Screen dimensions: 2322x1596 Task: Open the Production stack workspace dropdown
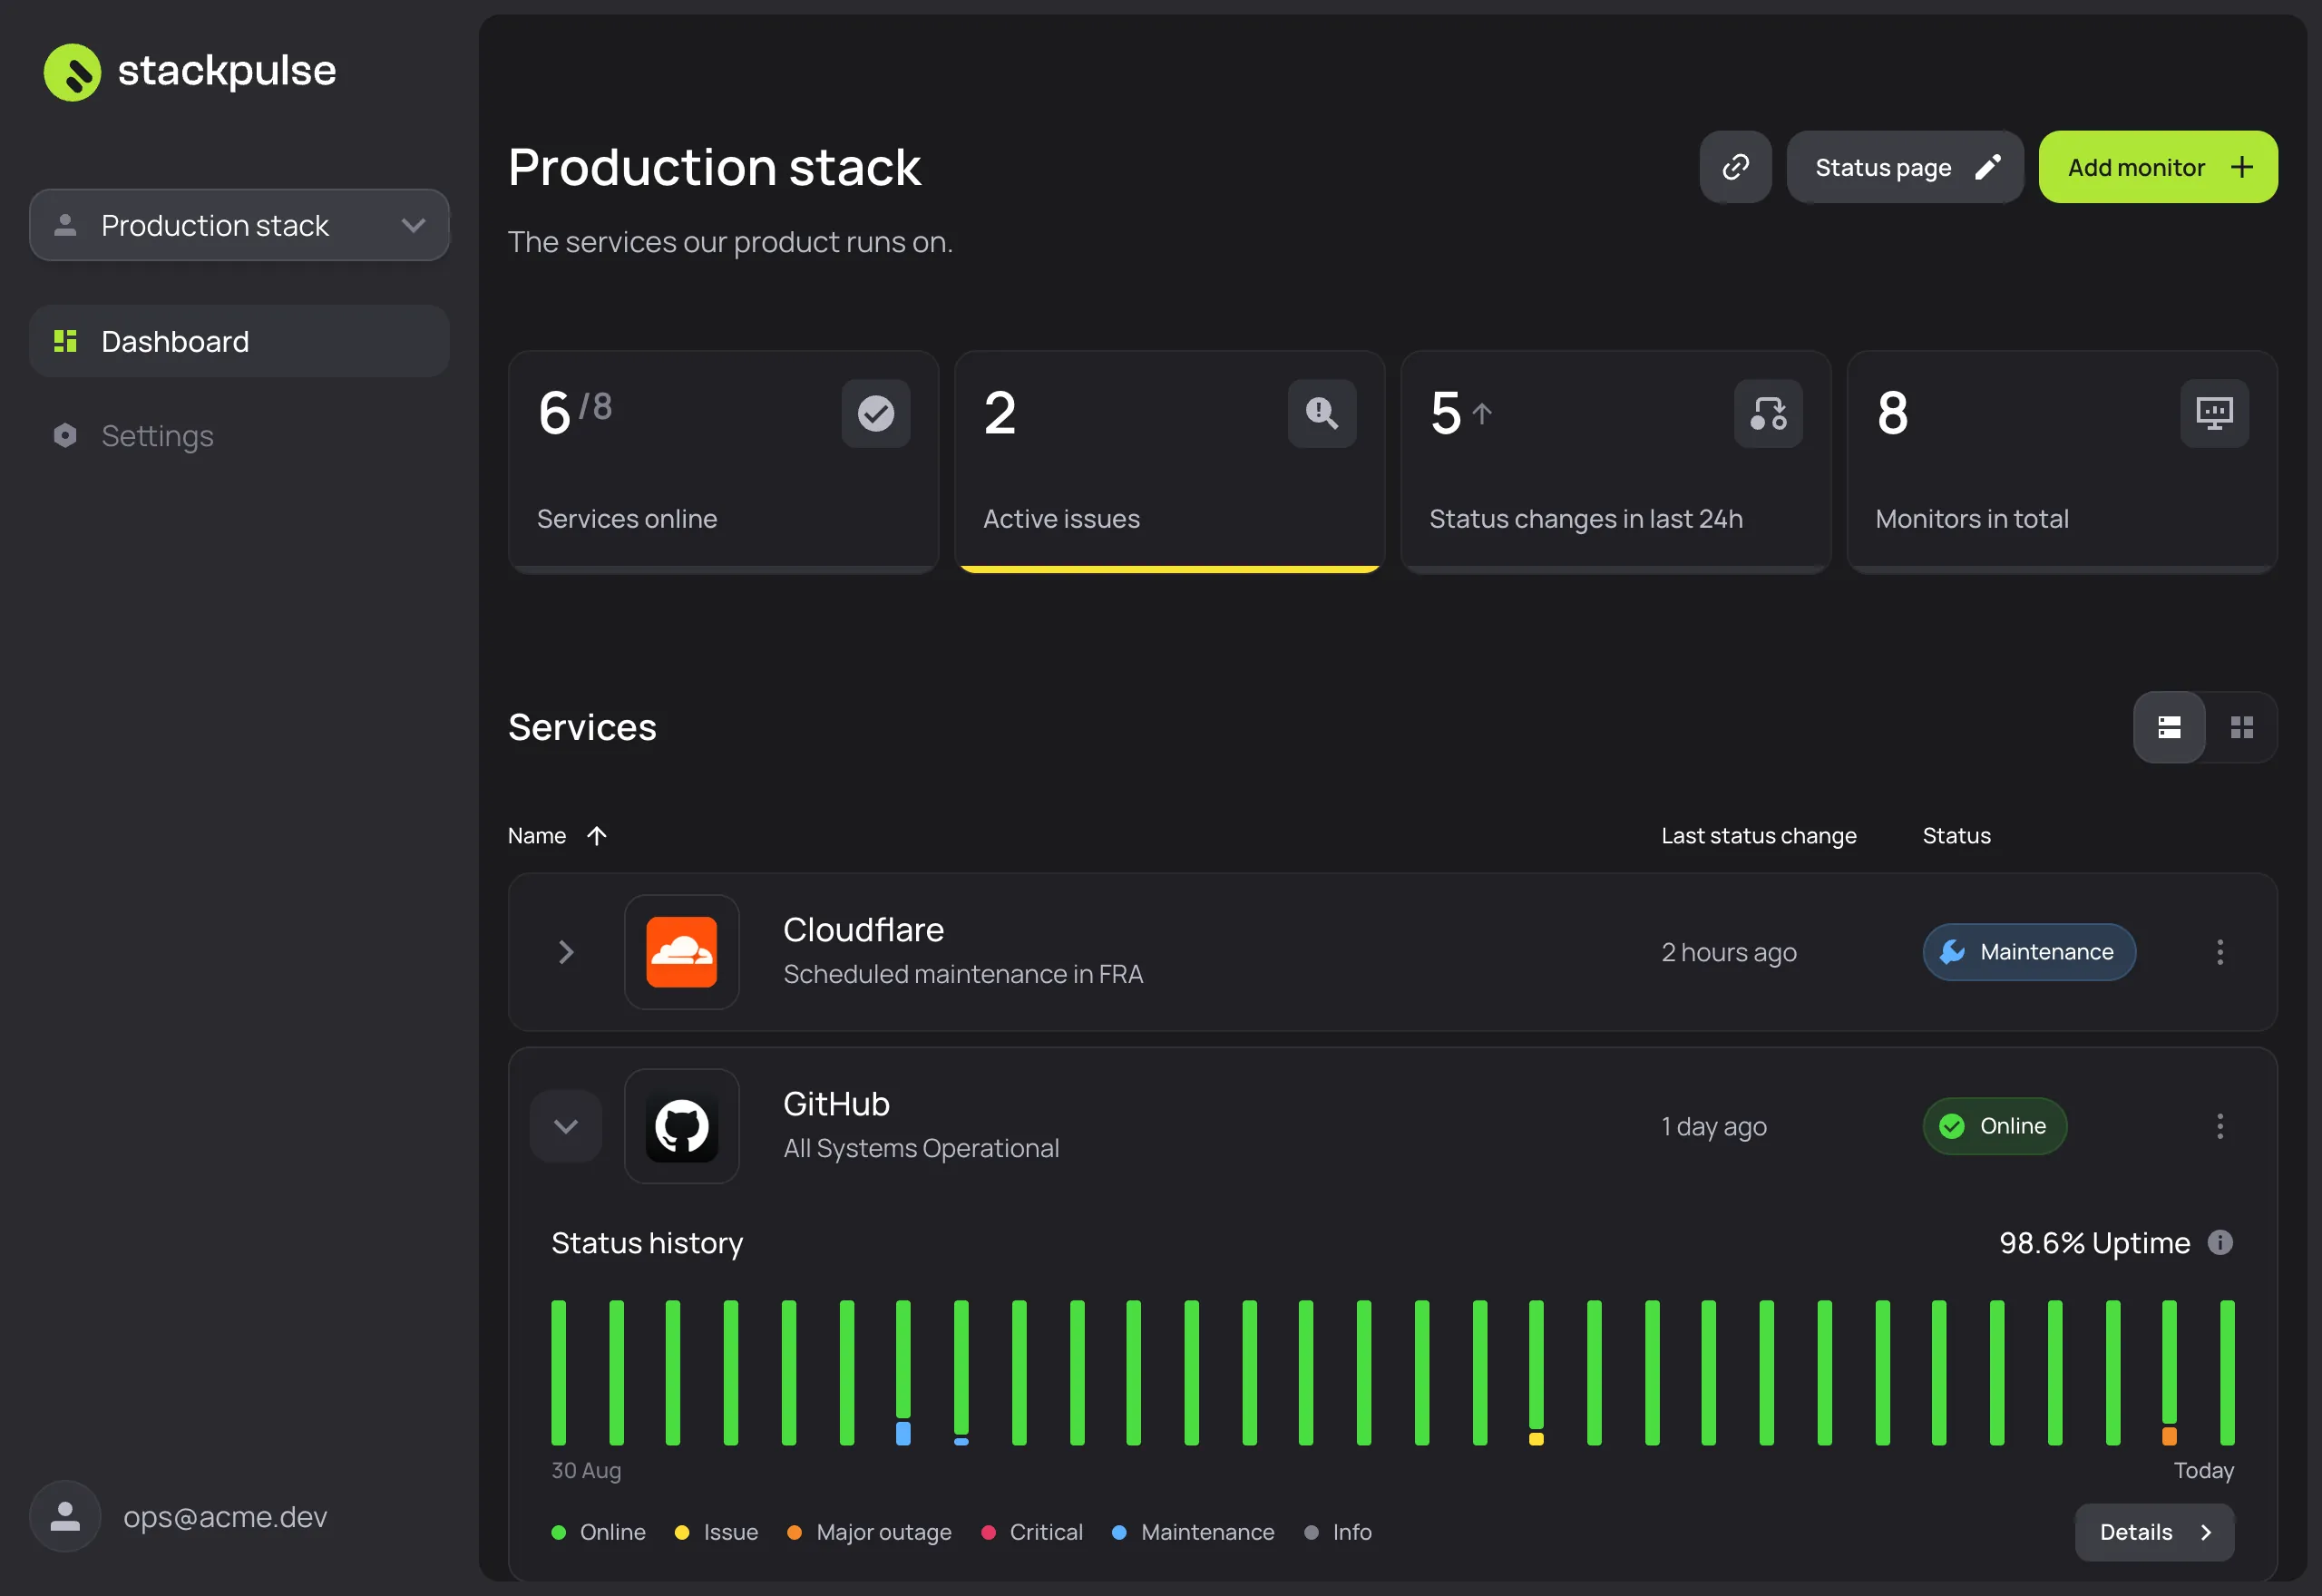(239, 225)
